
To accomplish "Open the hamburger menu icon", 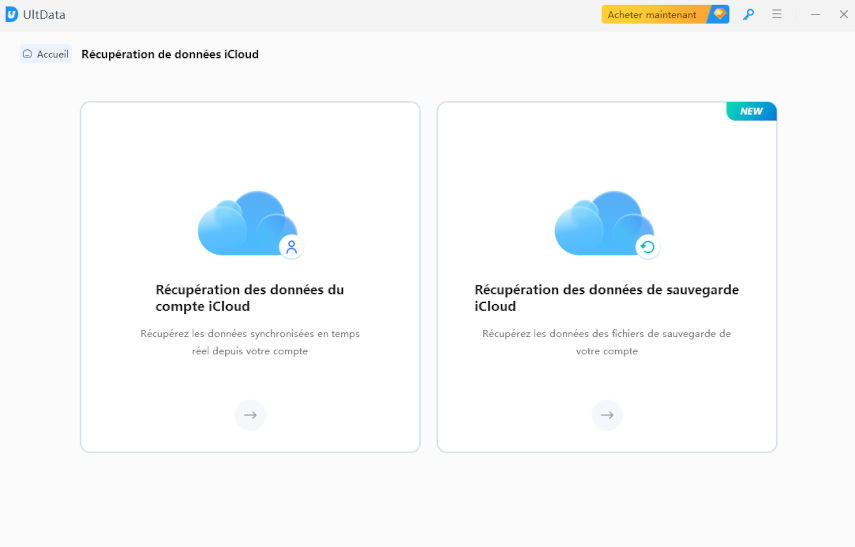I will coord(776,14).
